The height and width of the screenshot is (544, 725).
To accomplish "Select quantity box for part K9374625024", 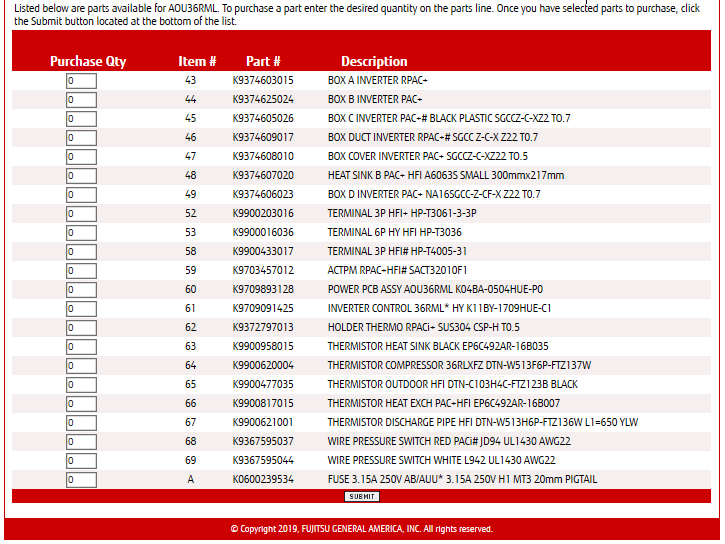I will point(81,99).
